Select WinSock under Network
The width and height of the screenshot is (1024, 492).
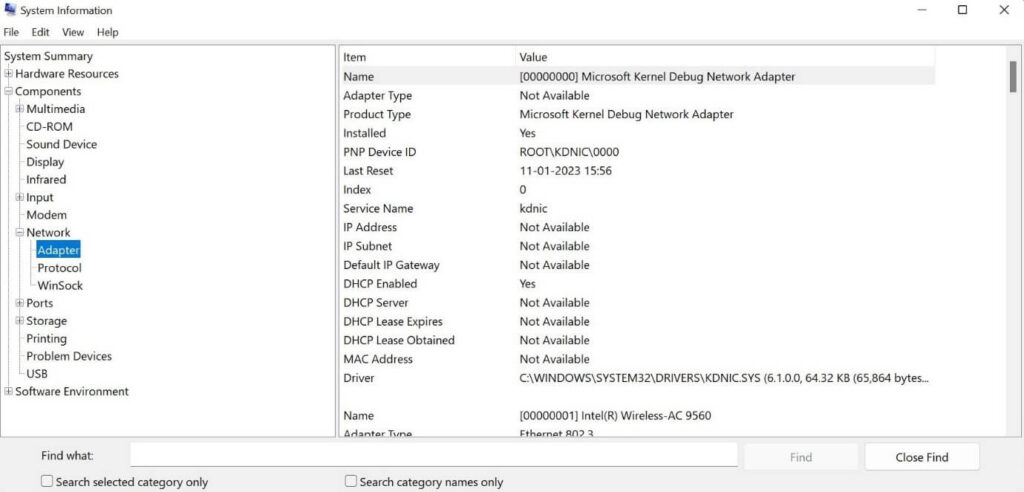[60, 286]
